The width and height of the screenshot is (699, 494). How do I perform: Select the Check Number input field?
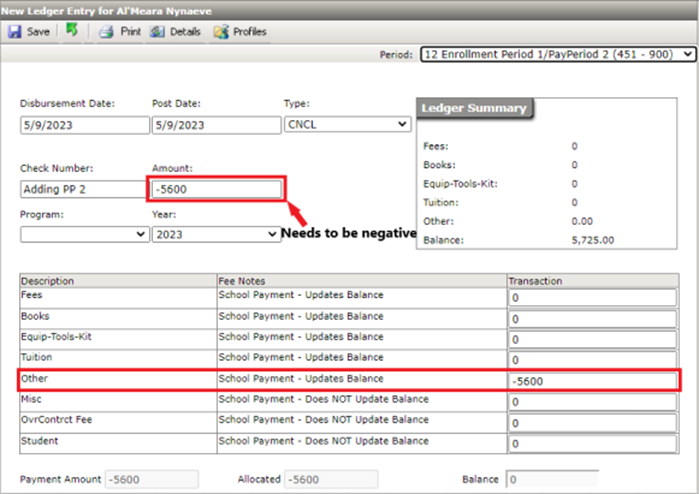[x=82, y=189]
